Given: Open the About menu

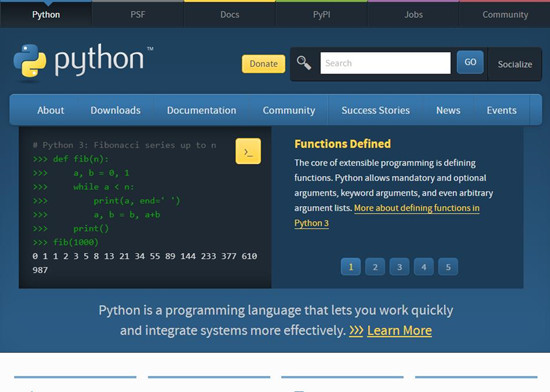Looking at the screenshot, I should [51, 110].
